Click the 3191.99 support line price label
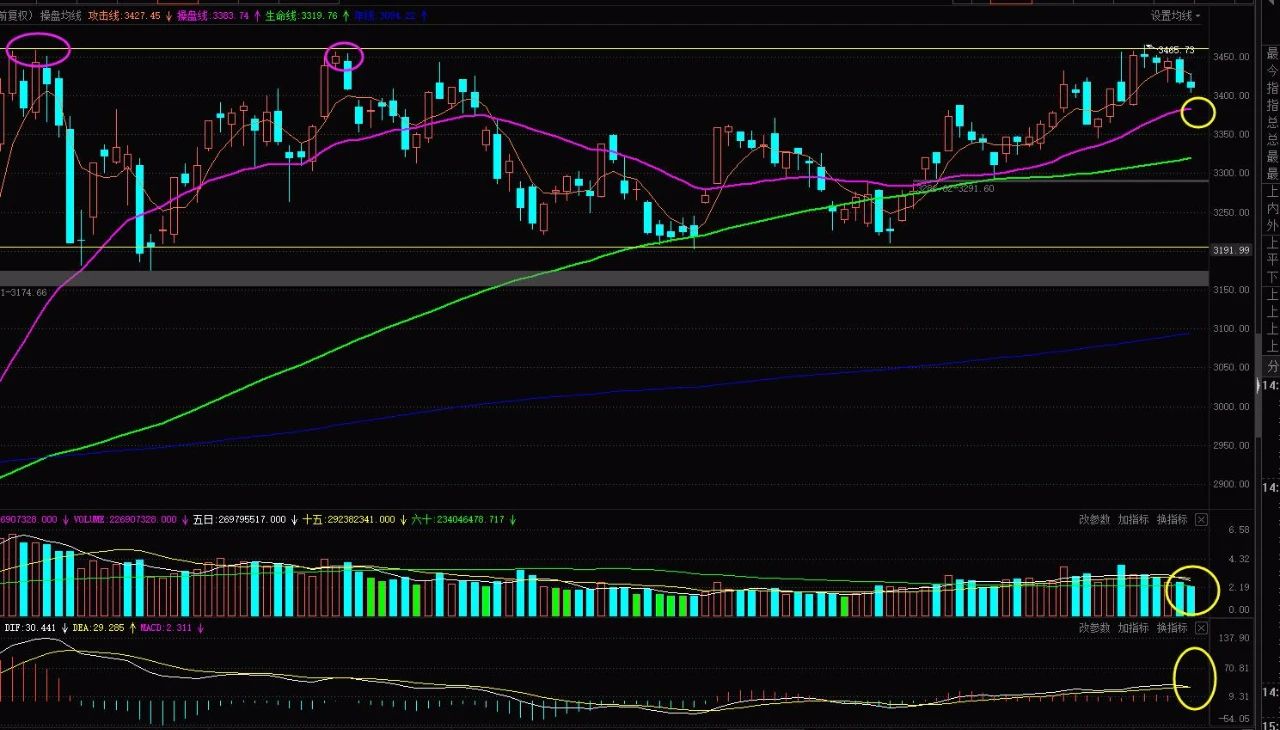The image size is (1280, 730). point(1231,251)
